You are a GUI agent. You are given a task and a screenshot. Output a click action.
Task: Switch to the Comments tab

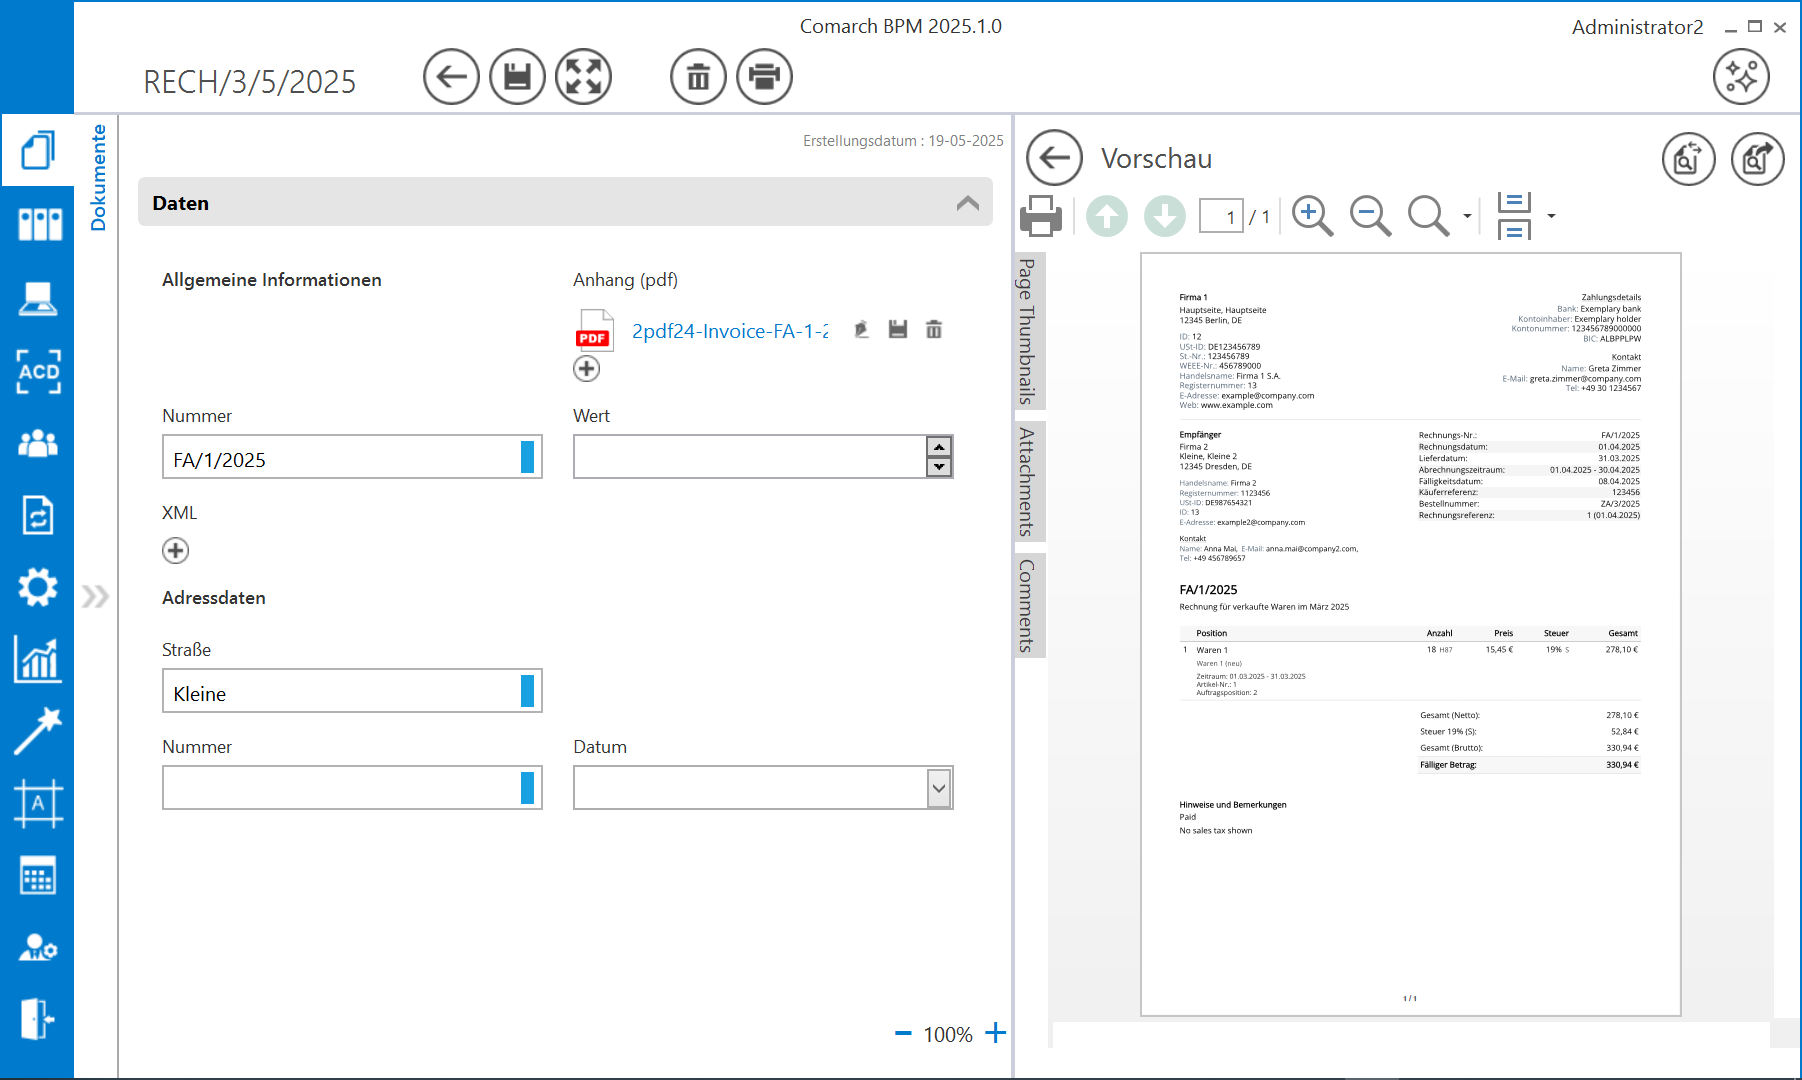[1027, 605]
